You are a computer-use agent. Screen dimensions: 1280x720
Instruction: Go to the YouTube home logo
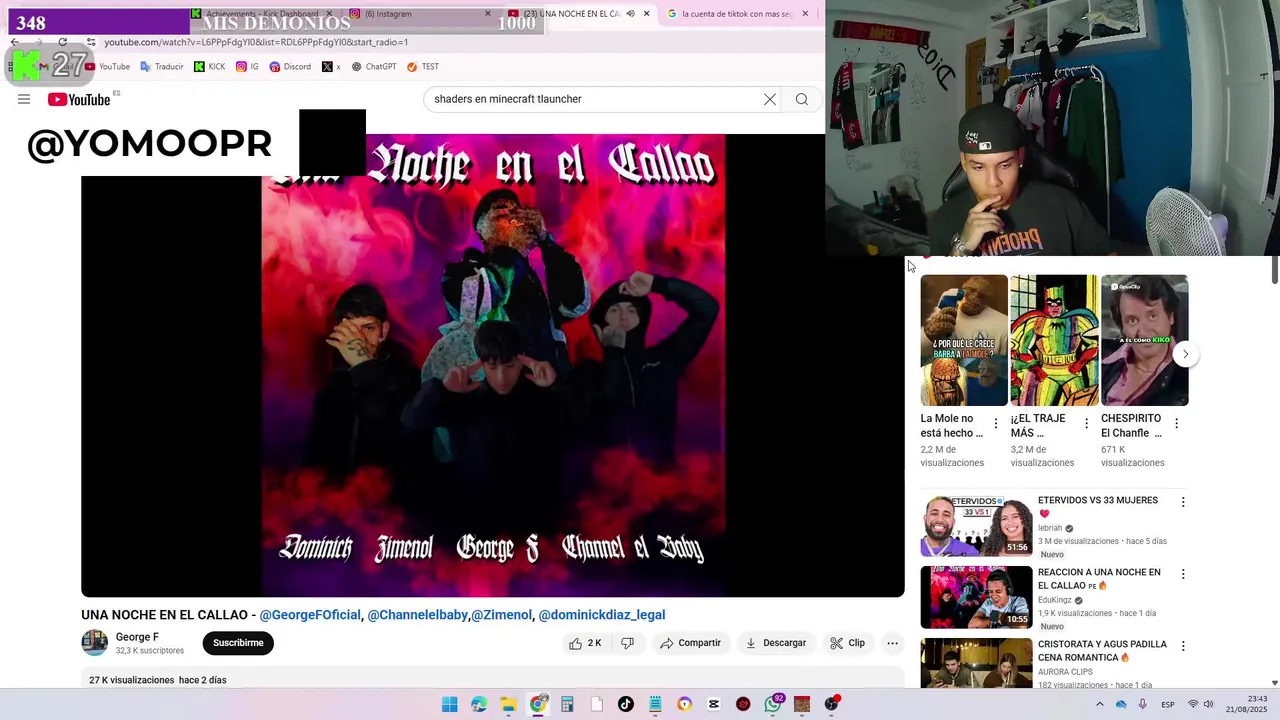(79, 99)
